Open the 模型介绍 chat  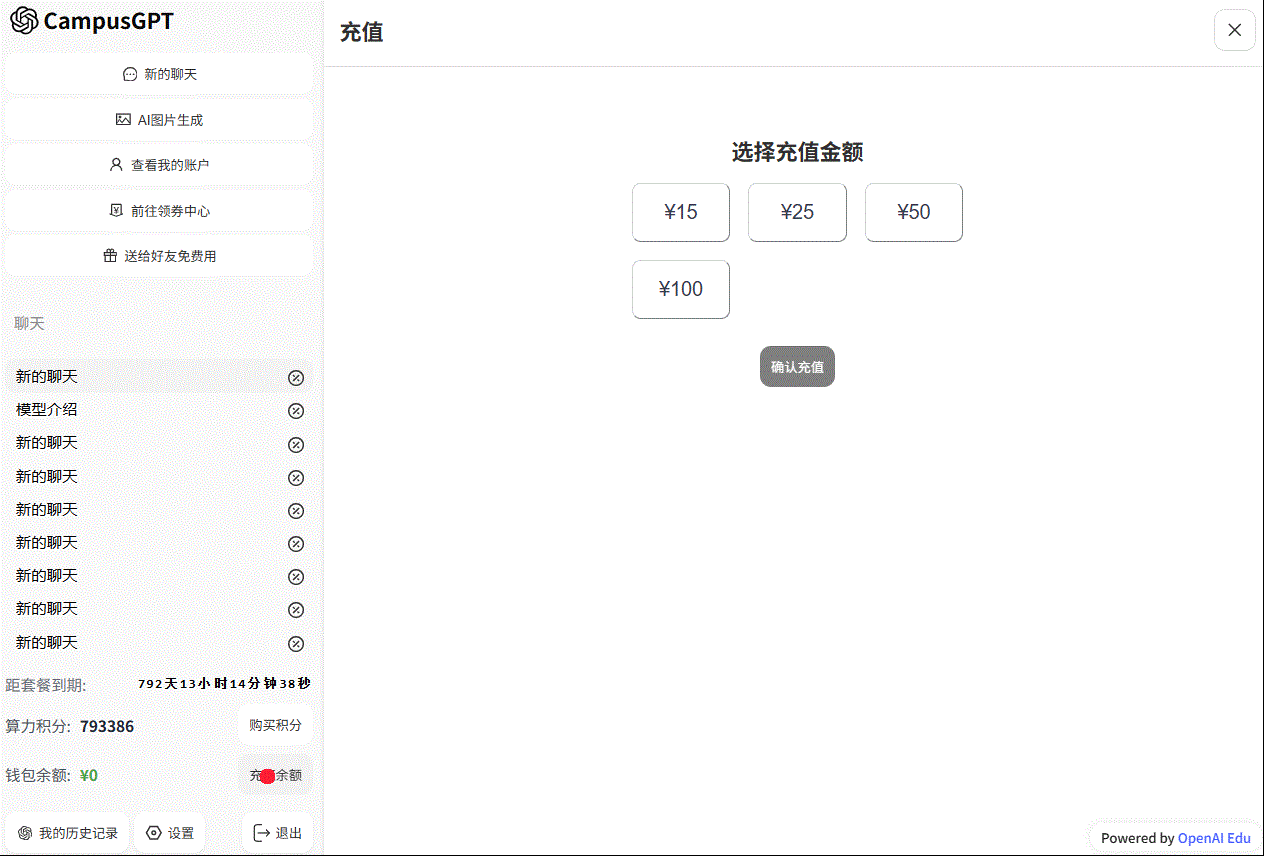47,410
